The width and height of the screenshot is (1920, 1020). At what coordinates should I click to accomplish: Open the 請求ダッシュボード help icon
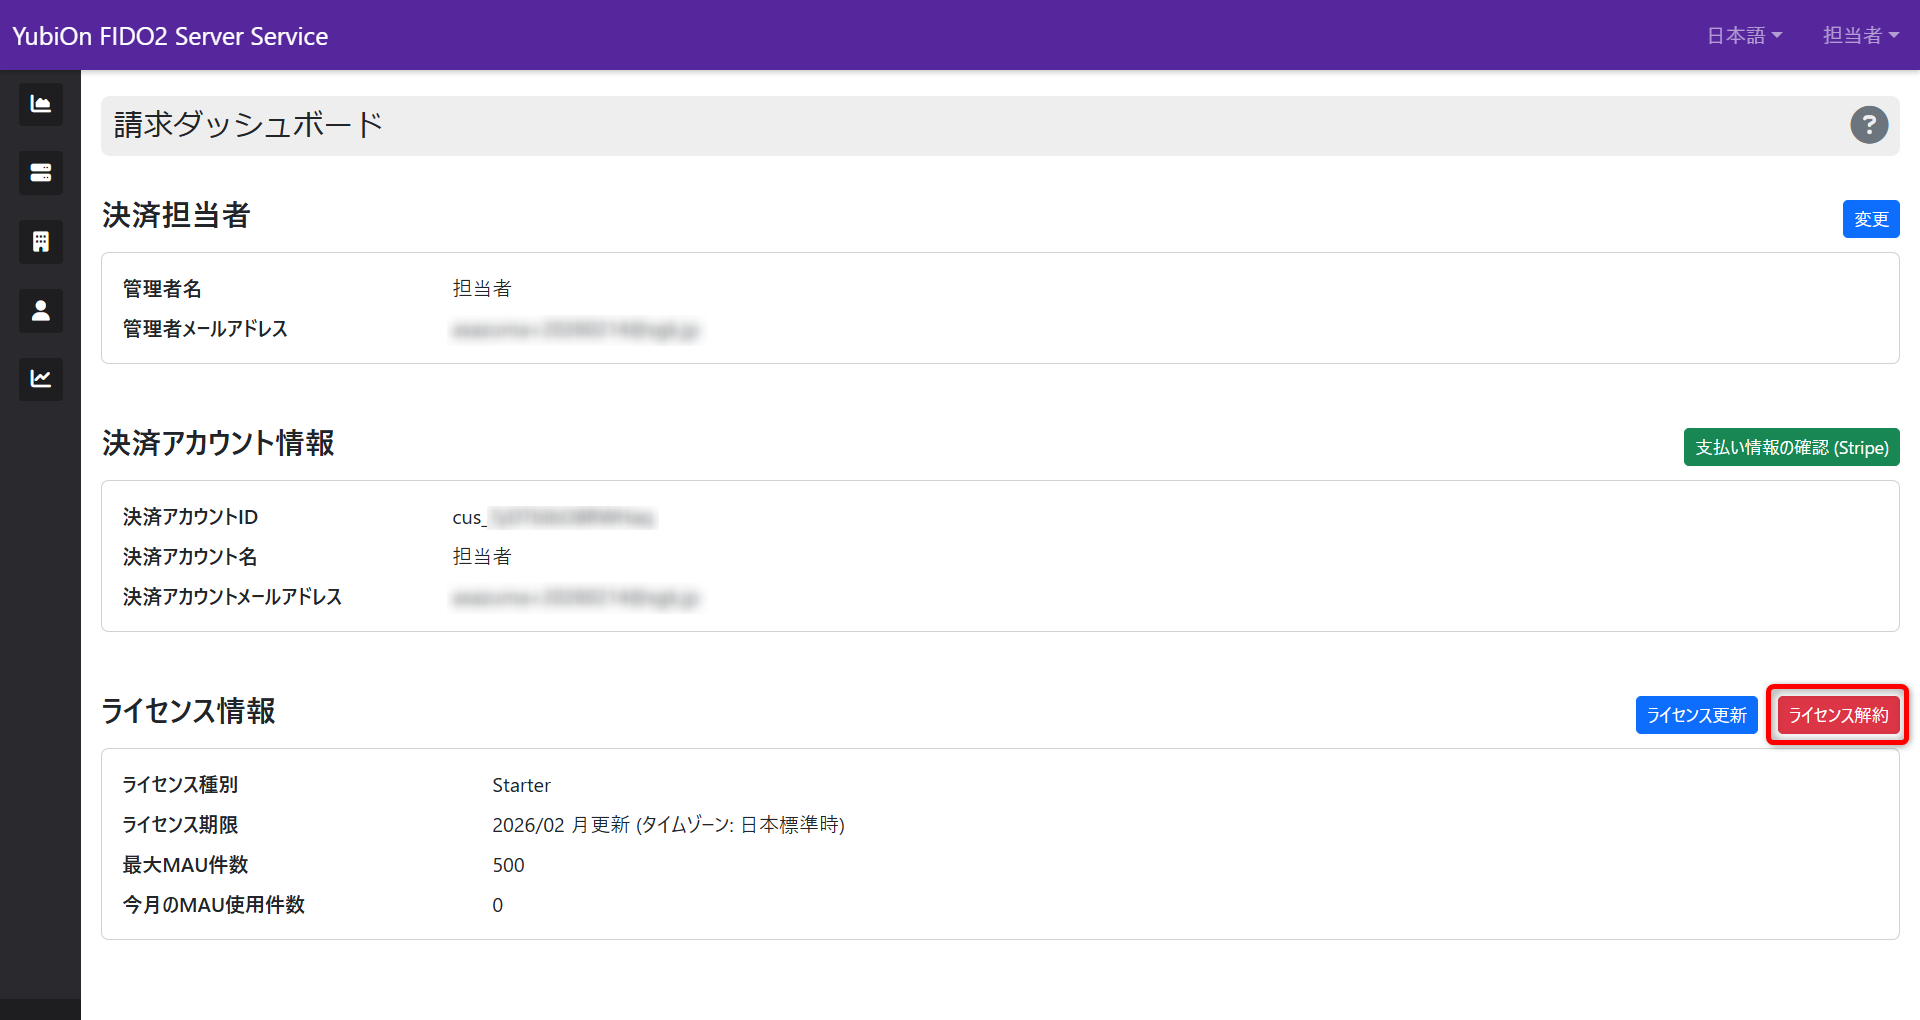1869,125
